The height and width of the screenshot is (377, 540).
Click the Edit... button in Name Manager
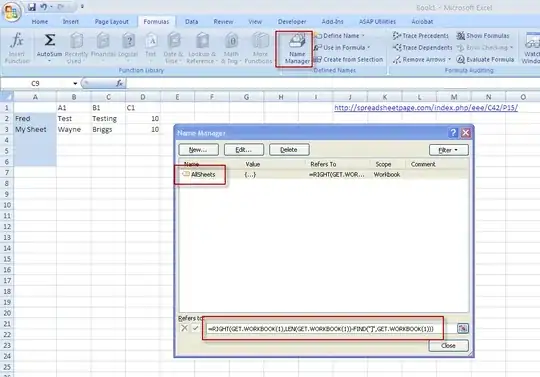click(x=243, y=150)
